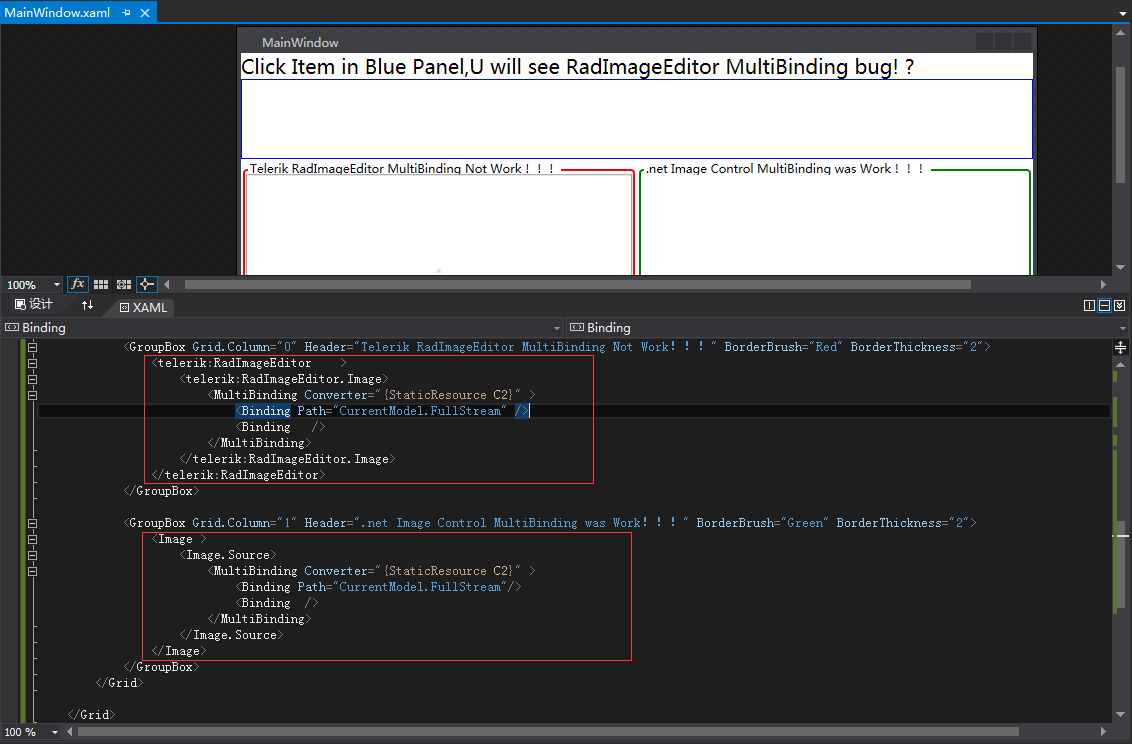Collapse the first MultiBinding outlining region
The width and height of the screenshot is (1132, 744).
pyautogui.click(x=32, y=395)
